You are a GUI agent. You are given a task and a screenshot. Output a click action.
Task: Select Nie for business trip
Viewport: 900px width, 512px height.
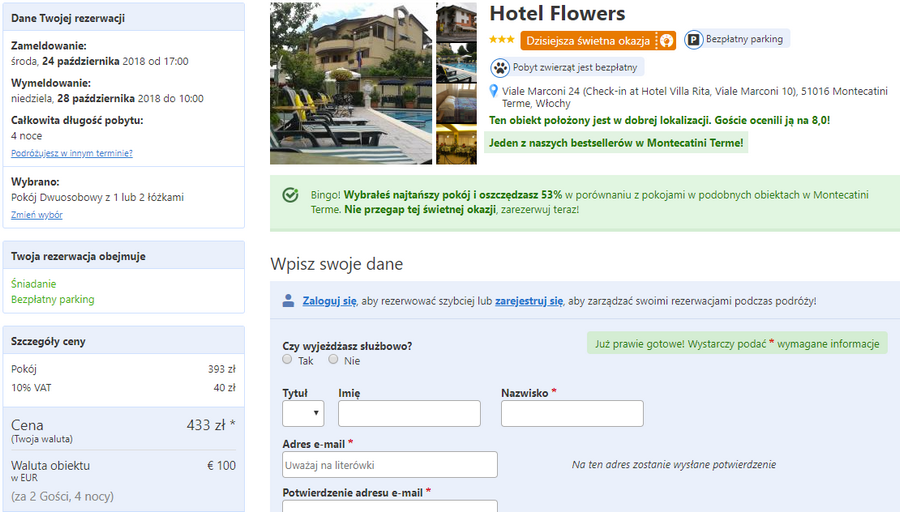click(333, 359)
